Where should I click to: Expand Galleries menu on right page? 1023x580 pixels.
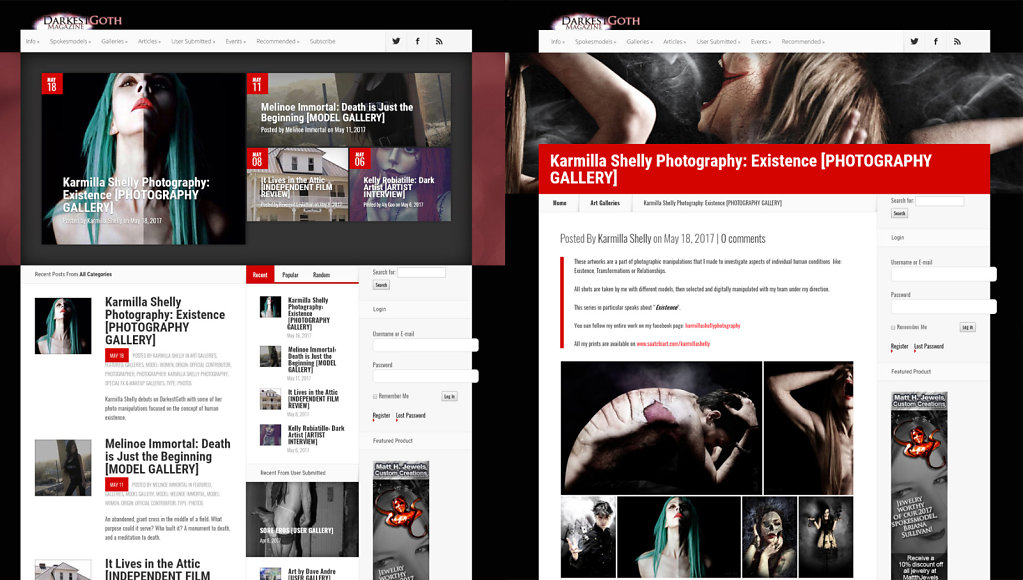[x=639, y=41]
